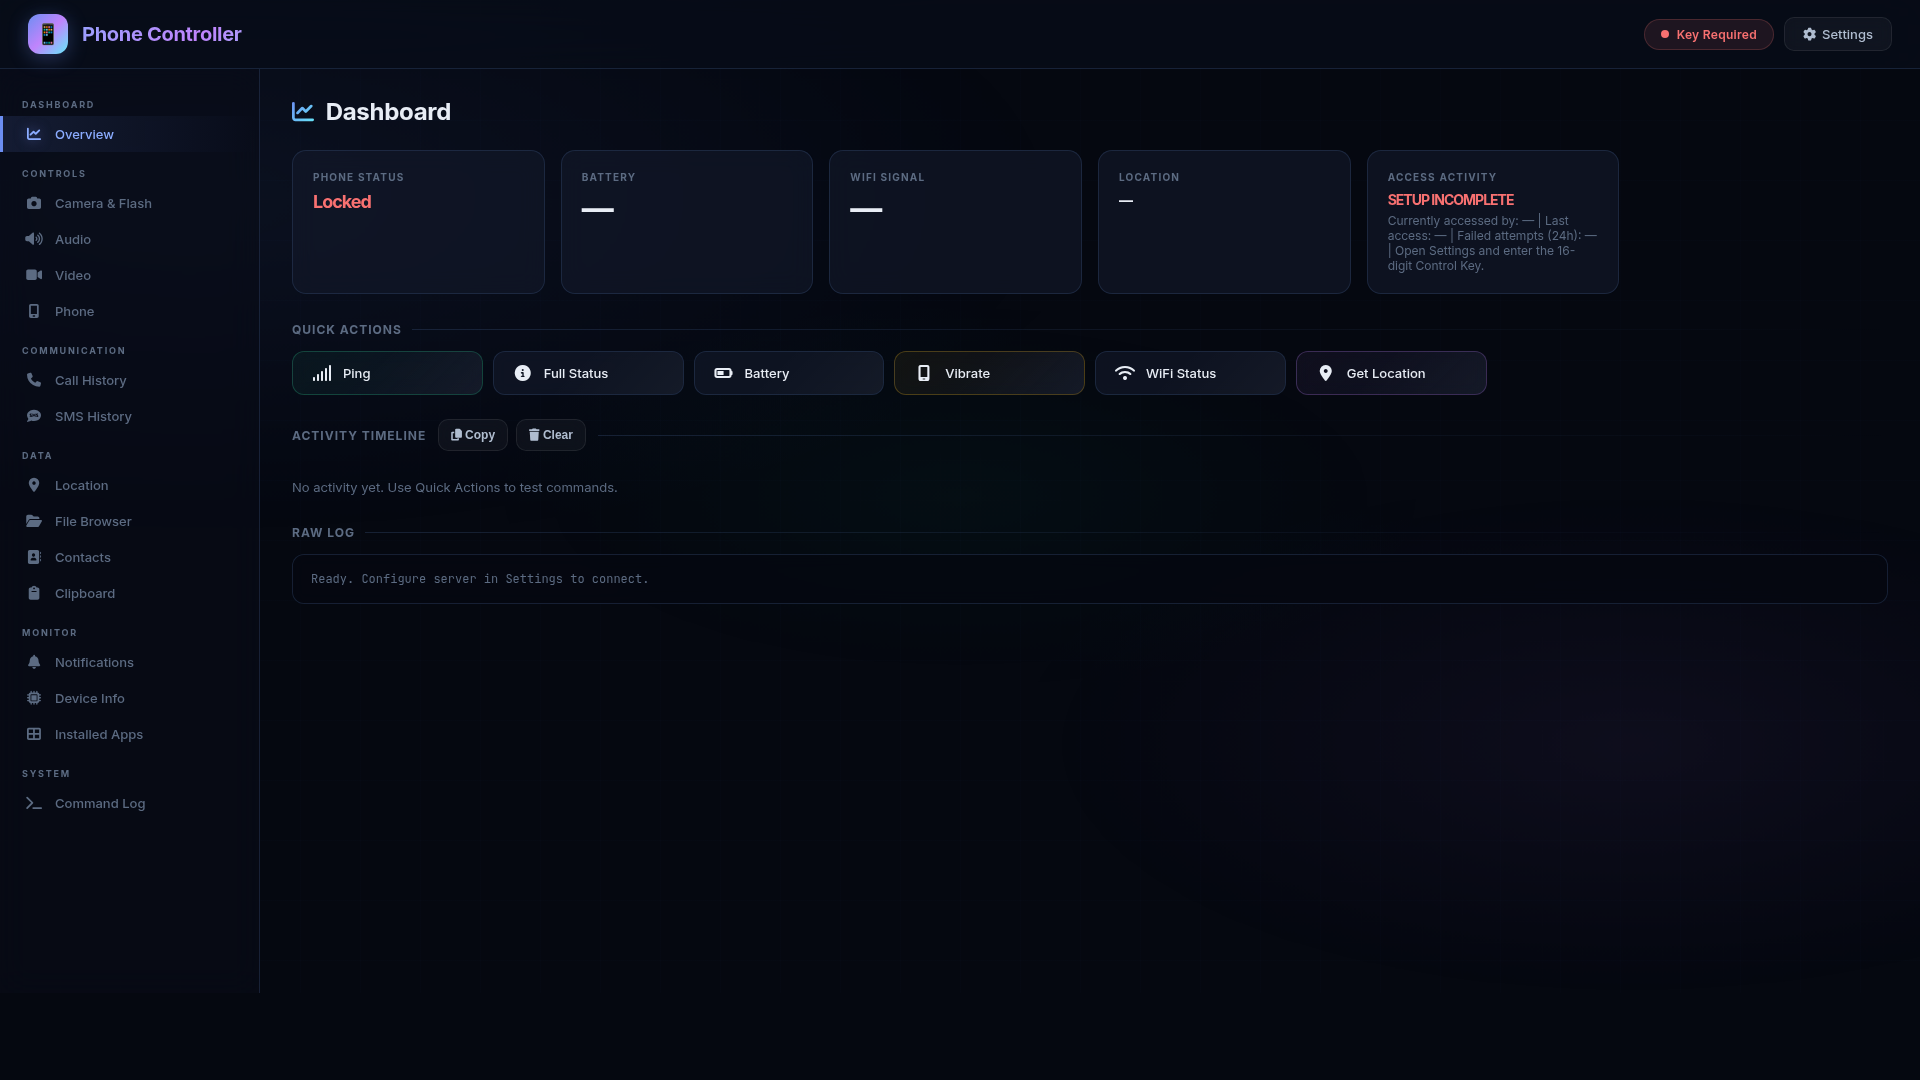Click the Contacts address book icon

point(34,557)
